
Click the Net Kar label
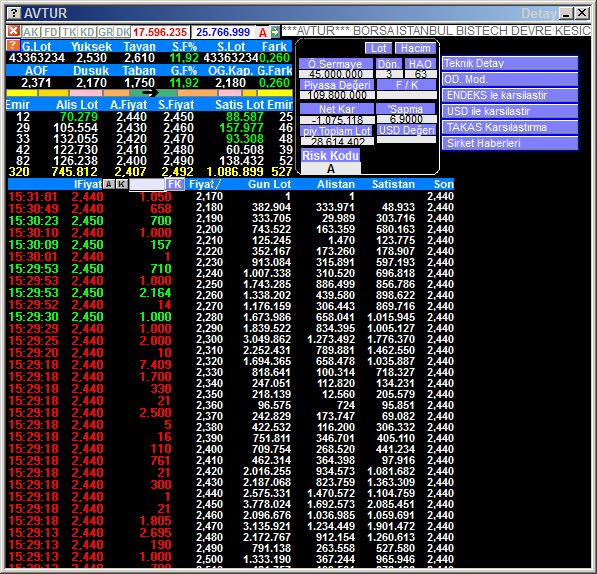[337, 109]
